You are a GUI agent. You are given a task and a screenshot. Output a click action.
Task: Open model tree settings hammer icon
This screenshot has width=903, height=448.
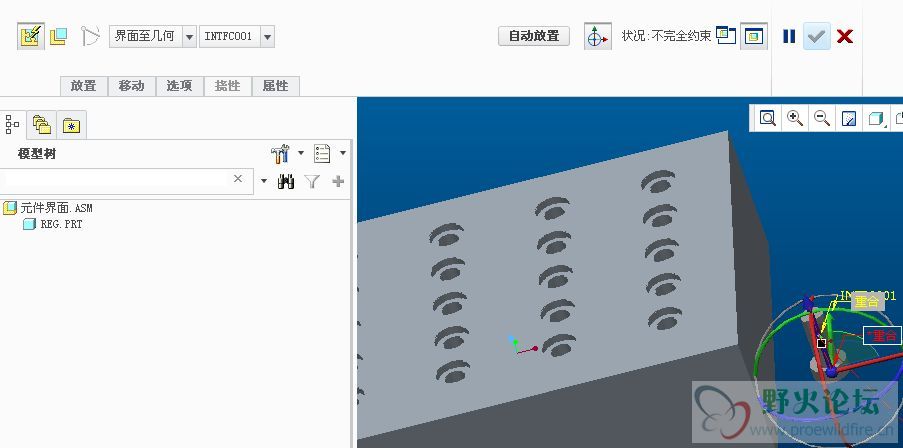pyautogui.click(x=280, y=154)
